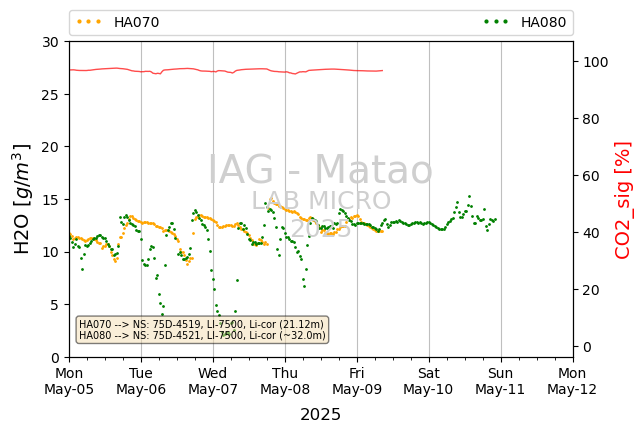Click the right axis value 100
This screenshot has width=644, height=433.
(596, 62)
